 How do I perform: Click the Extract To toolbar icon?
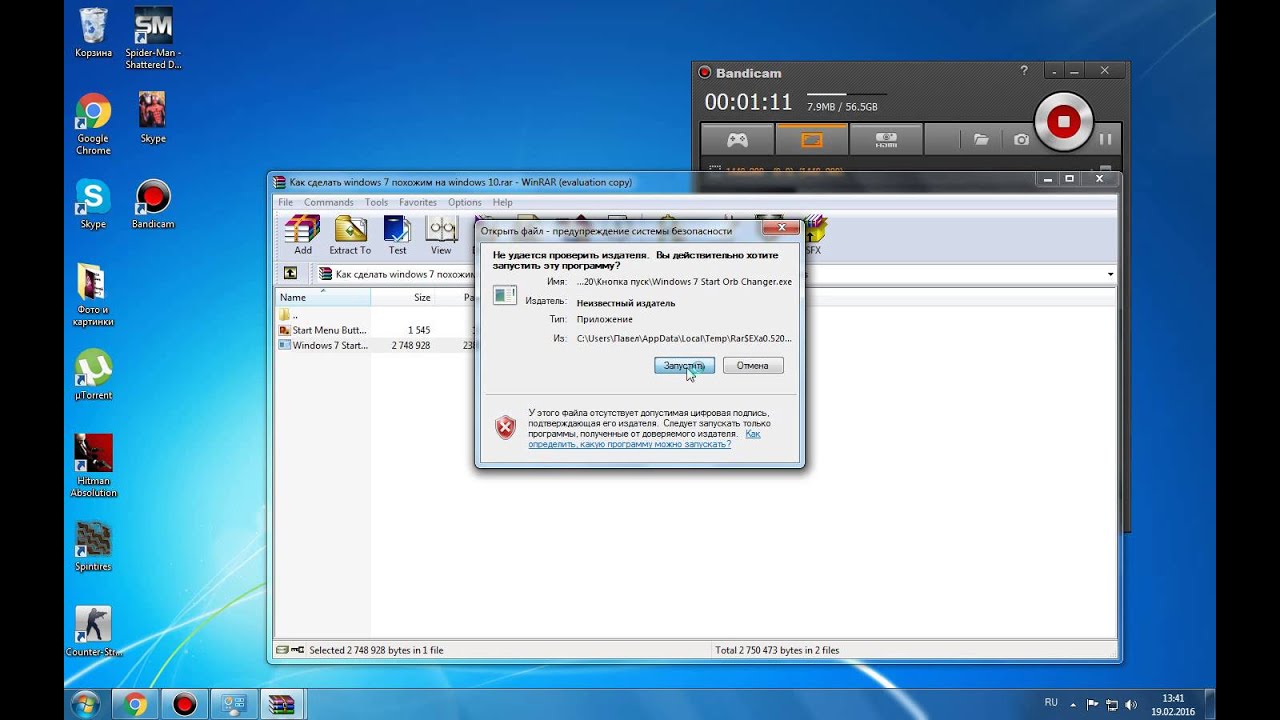click(350, 235)
